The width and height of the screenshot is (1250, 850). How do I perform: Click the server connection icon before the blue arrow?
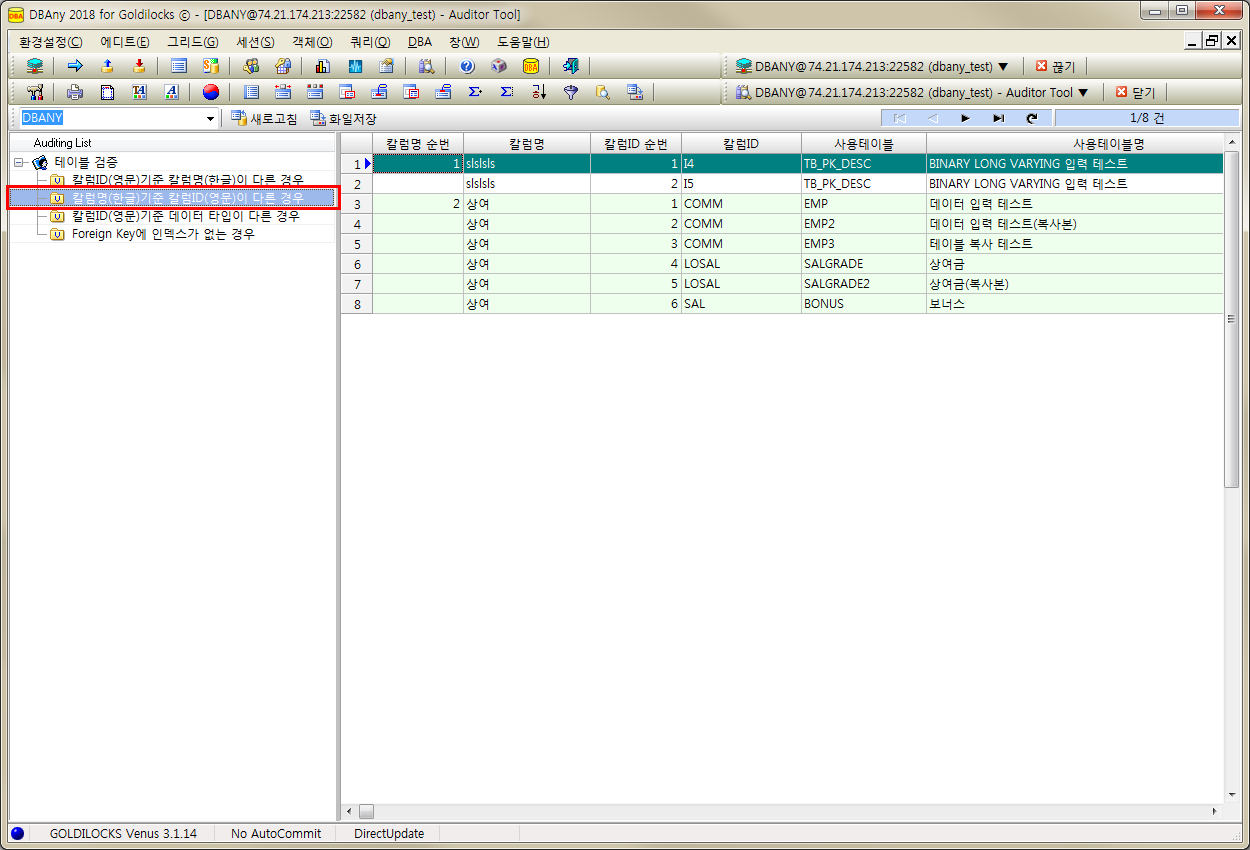click(35, 66)
